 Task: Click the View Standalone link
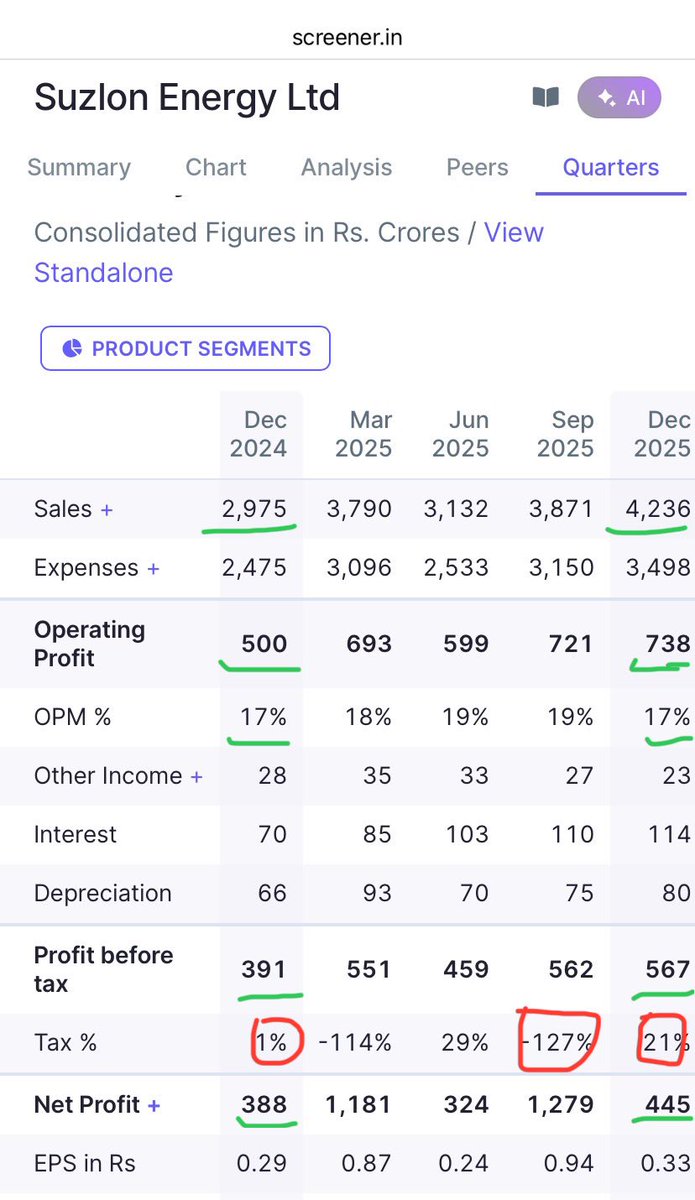point(289,252)
